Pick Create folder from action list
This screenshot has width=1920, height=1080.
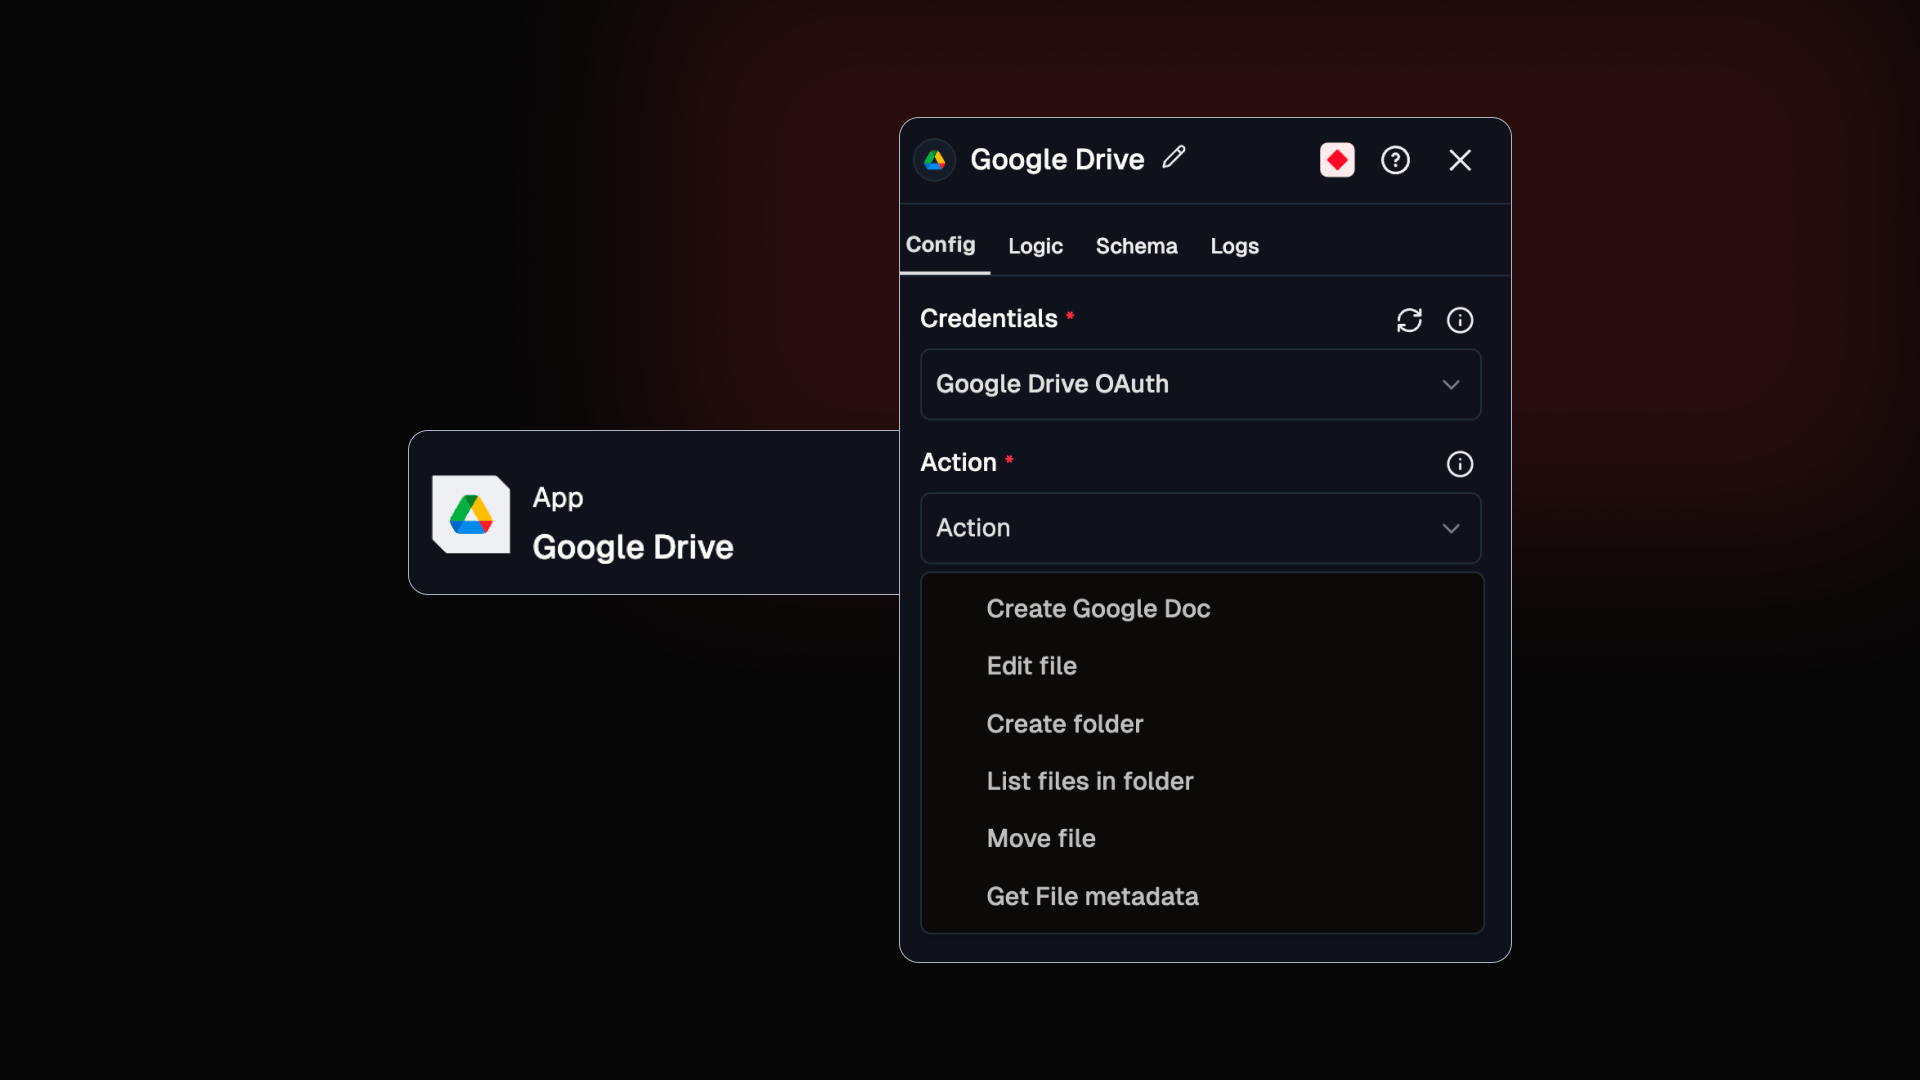click(1064, 724)
